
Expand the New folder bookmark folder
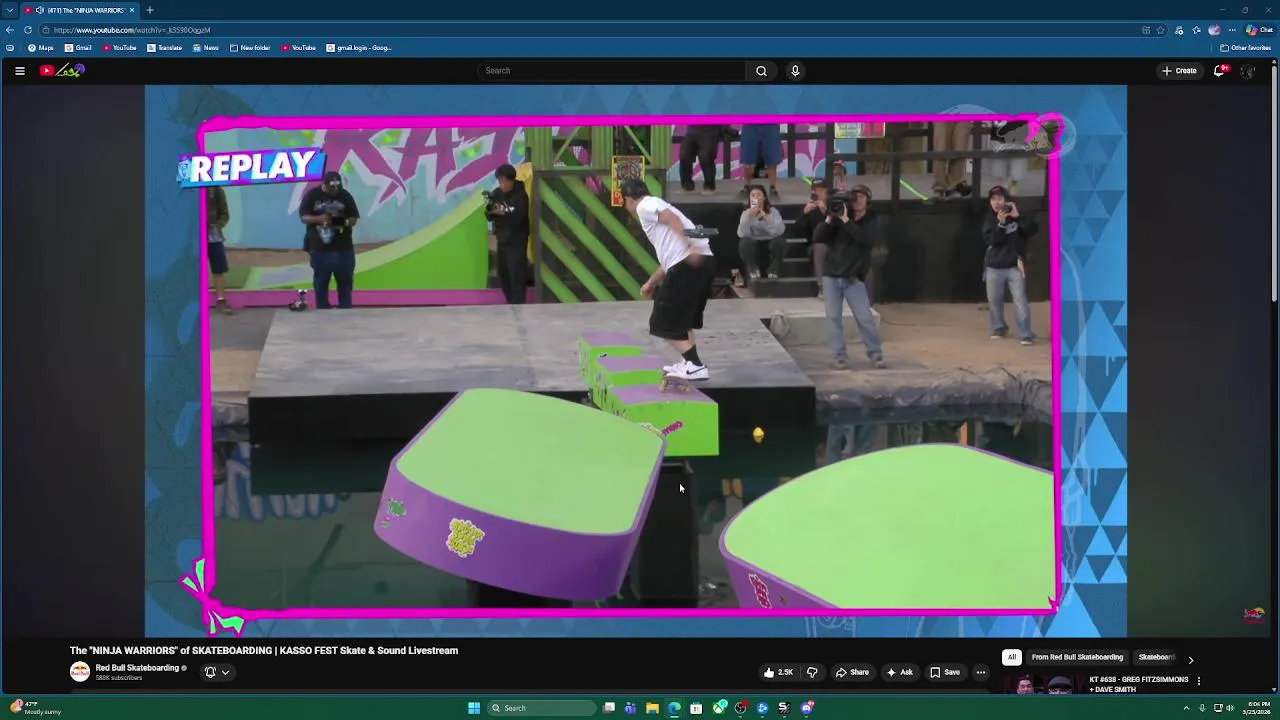point(250,48)
